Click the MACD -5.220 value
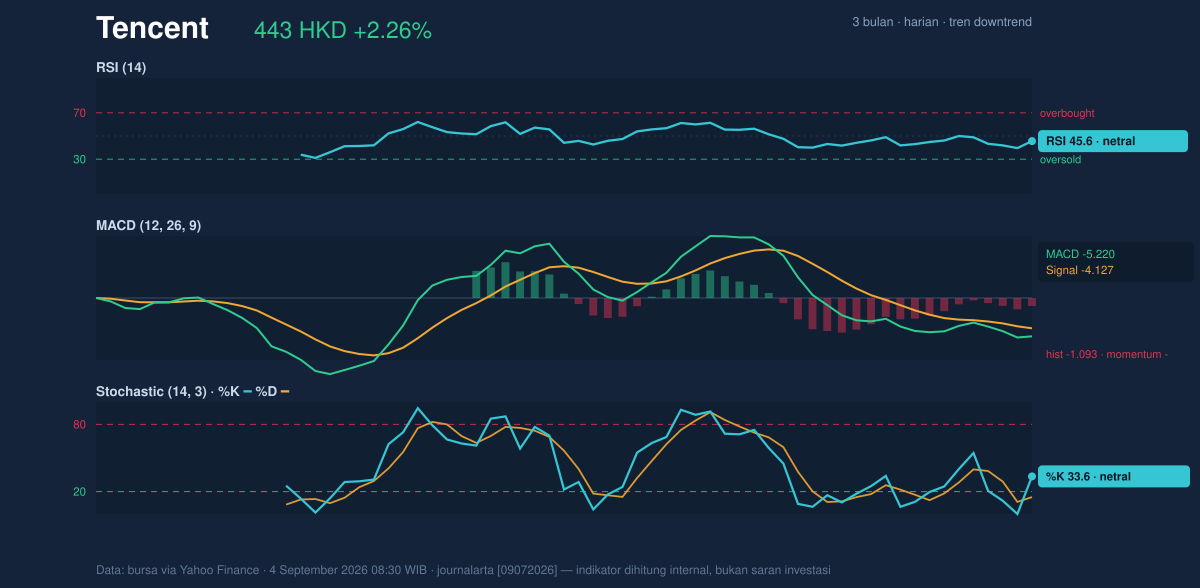 point(1080,254)
